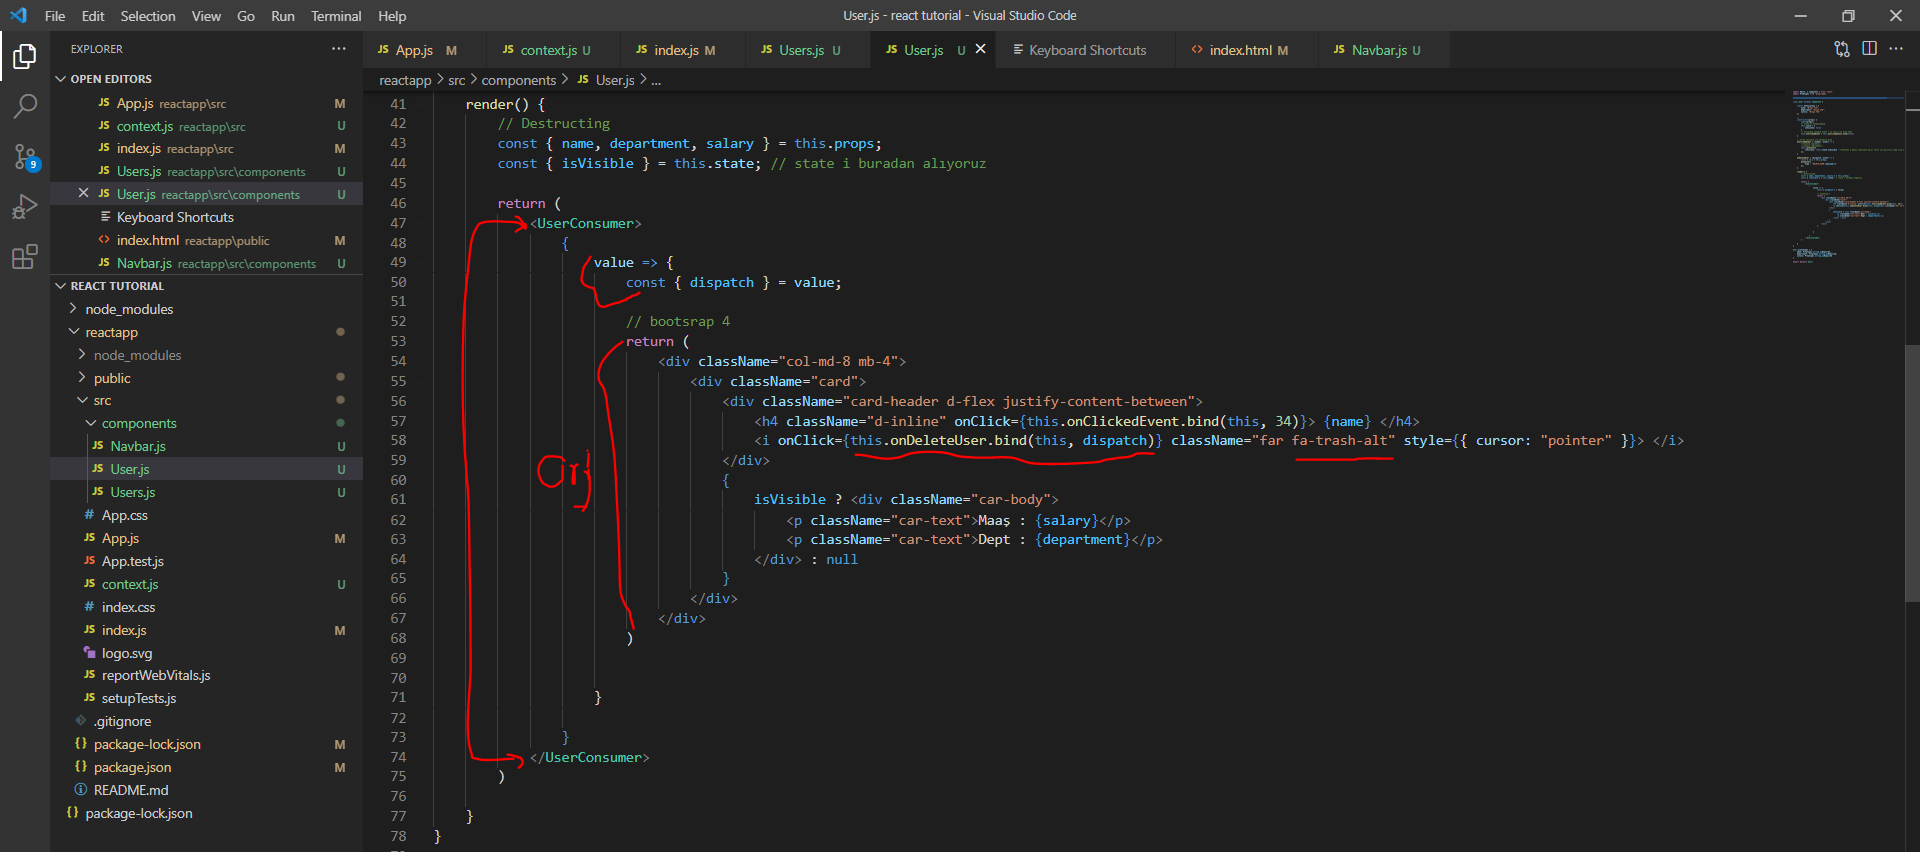Open the Run and Debug view
The width and height of the screenshot is (1920, 852).
click(x=25, y=207)
